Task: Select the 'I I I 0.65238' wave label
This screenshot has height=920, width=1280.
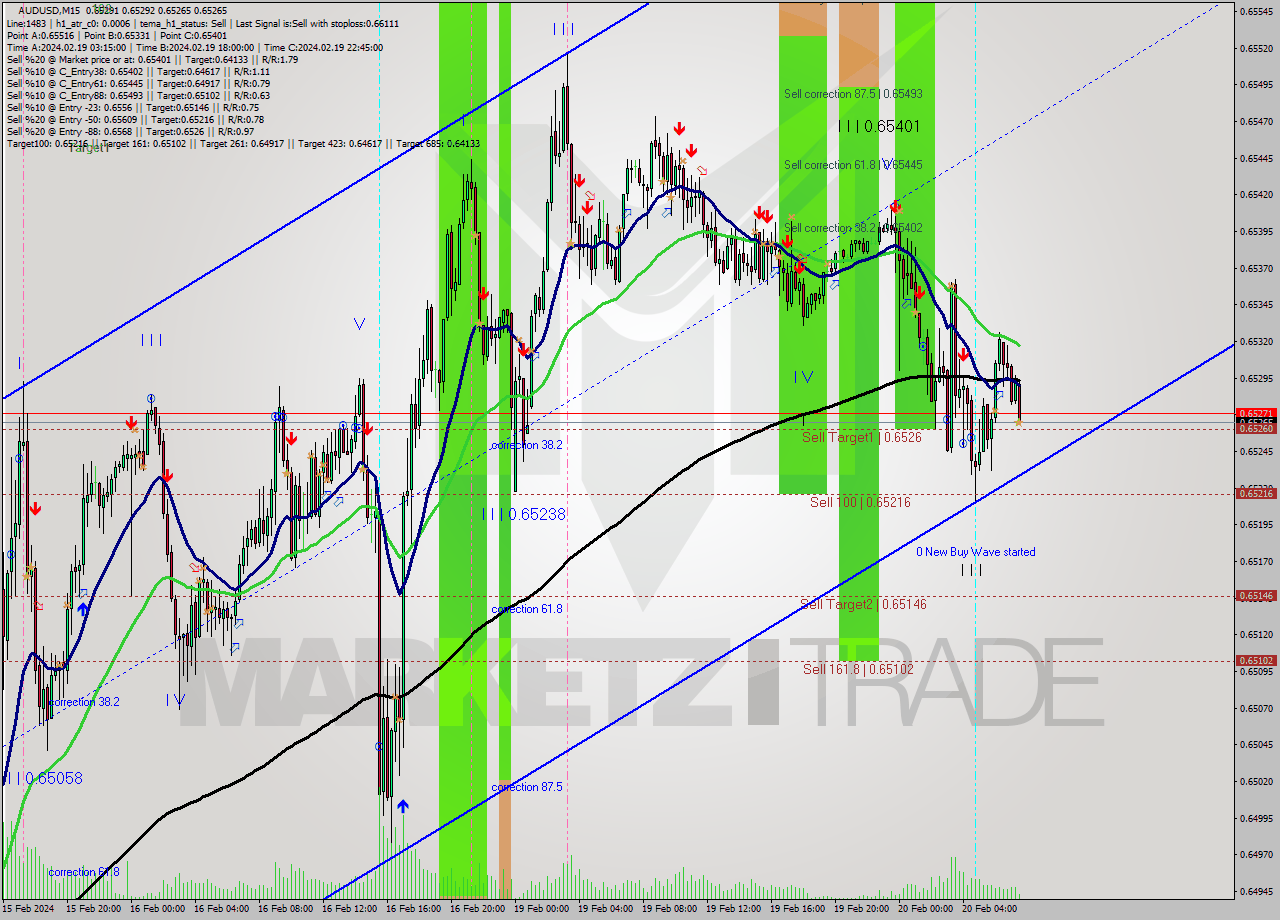Action: tap(524, 514)
